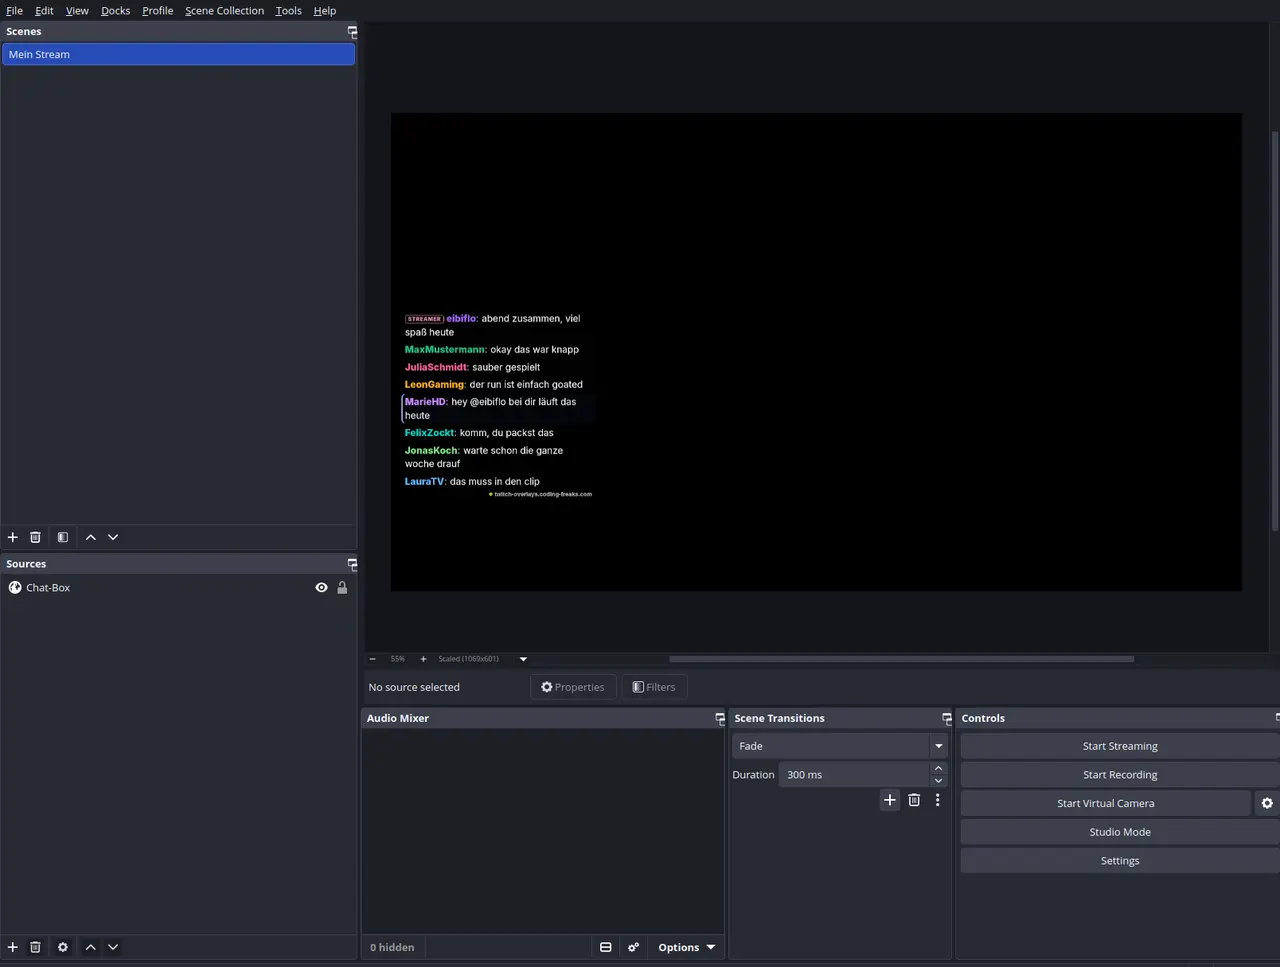Screen dimensions: 1280x967
Task: Select the Chat-Box source row
Action: (x=178, y=588)
